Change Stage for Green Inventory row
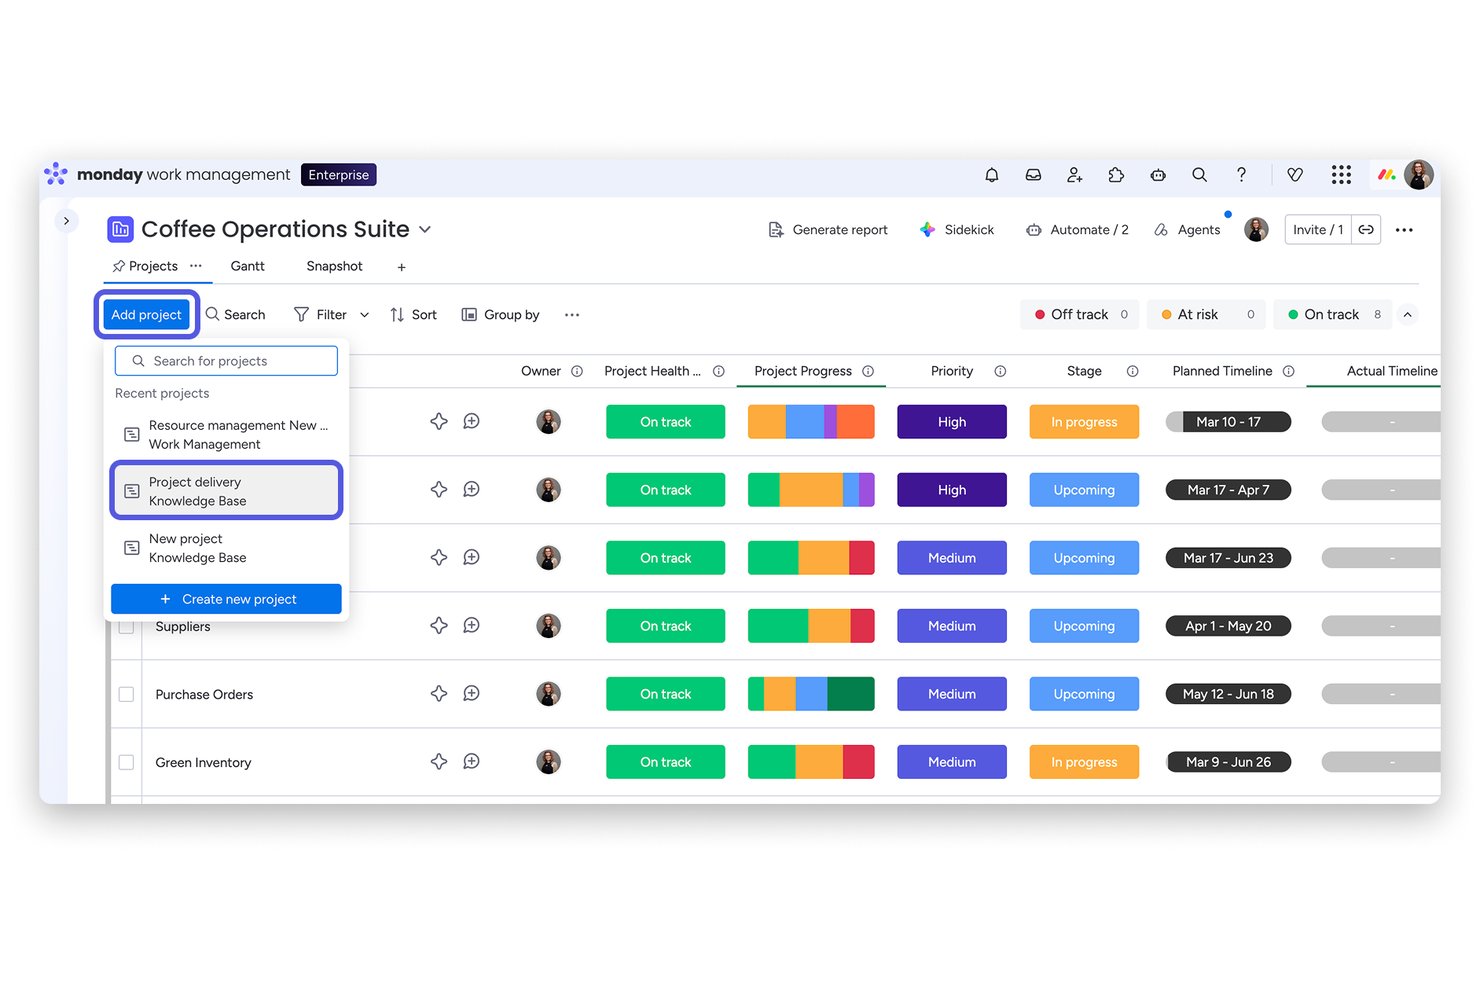The image size is (1480, 987). pos(1084,762)
